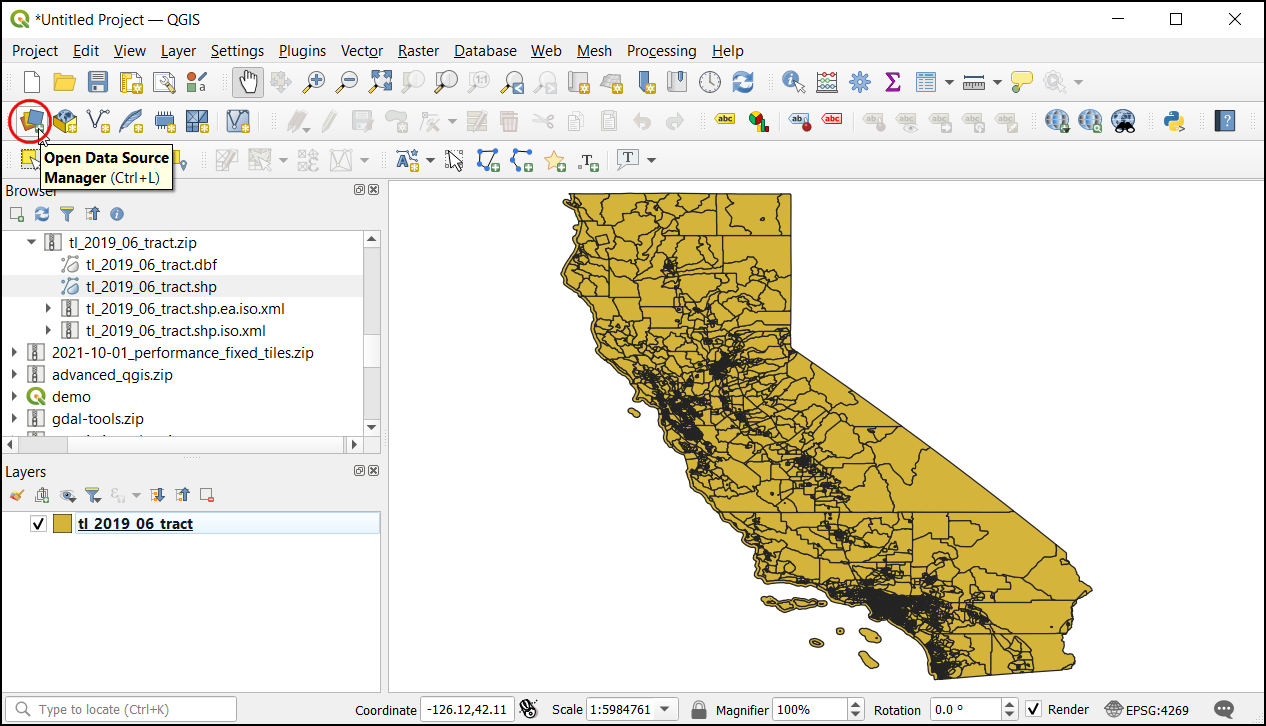Open the Processing menu
This screenshot has width=1266, height=726.
(x=661, y=51)
